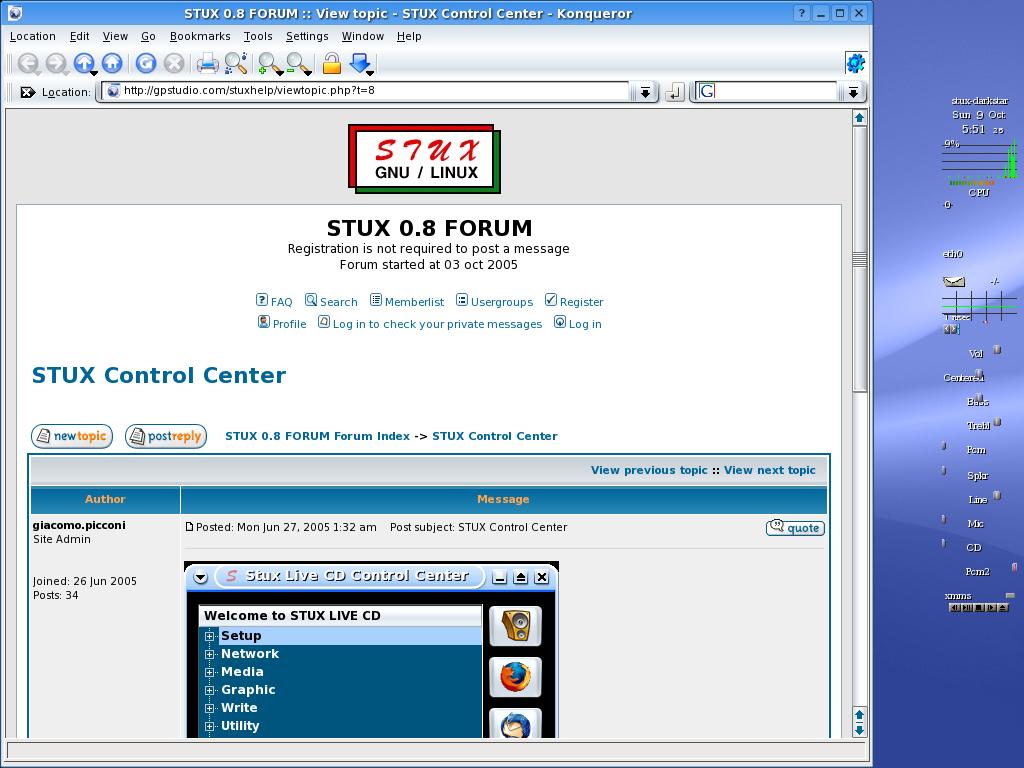Open the Settings menu
Viewport: 1024px width, 768px height.
click(x=307, y=37)
